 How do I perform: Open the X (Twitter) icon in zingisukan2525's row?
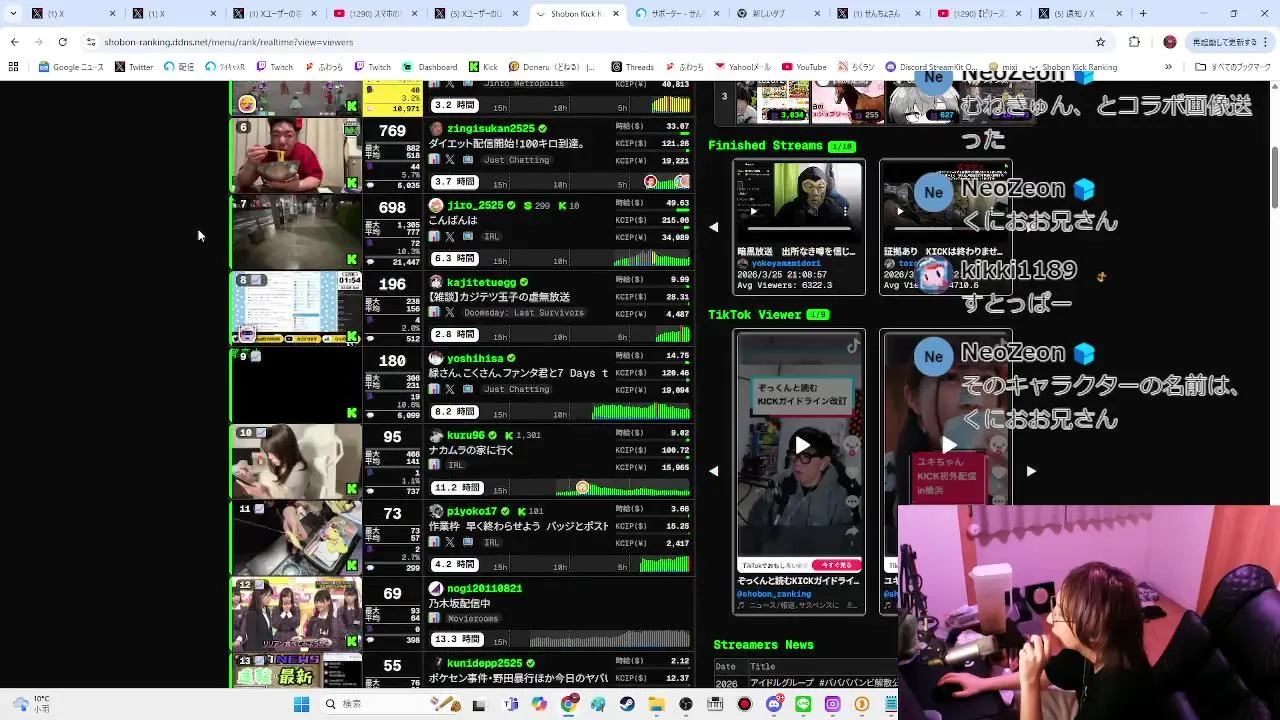(450, 160)
